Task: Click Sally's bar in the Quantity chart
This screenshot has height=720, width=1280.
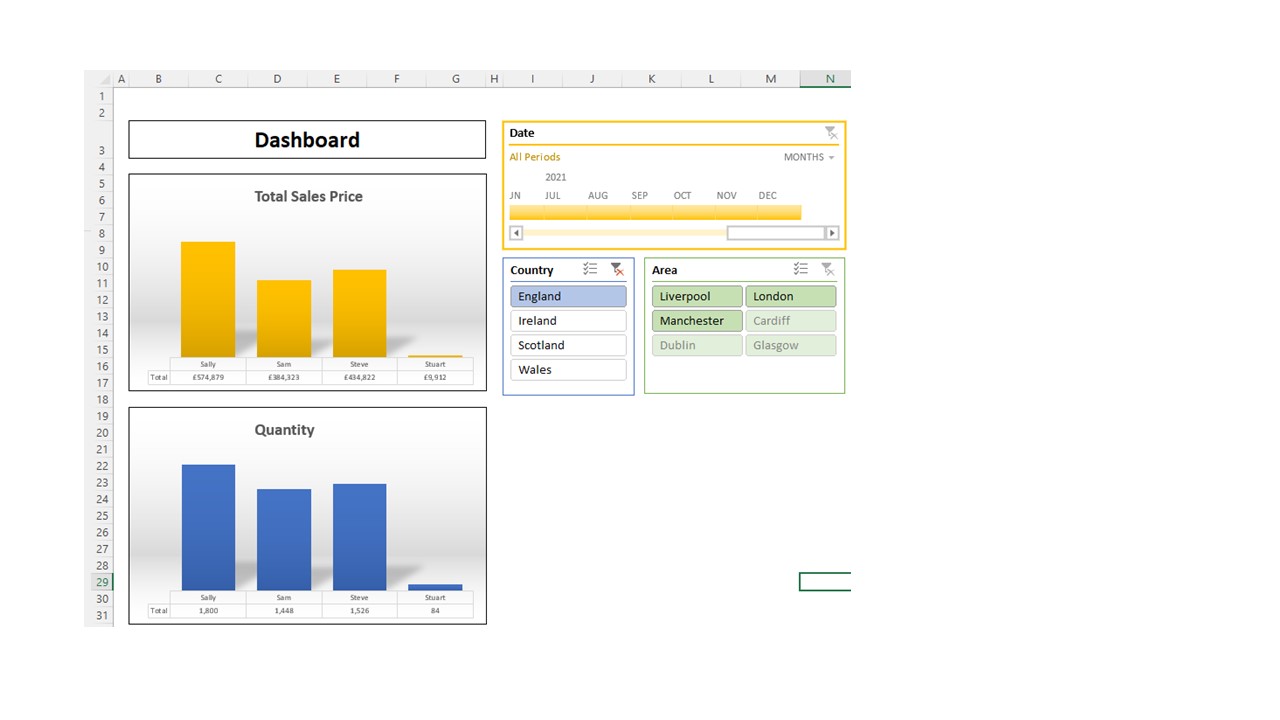Action: pos(207,525)
